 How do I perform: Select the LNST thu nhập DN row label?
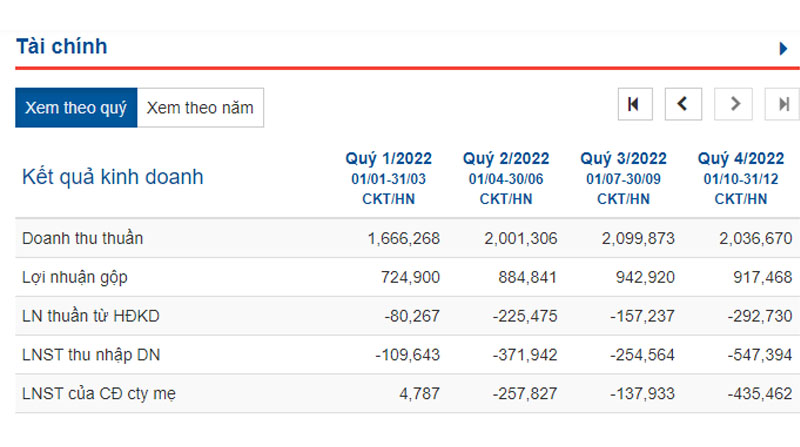91,355
